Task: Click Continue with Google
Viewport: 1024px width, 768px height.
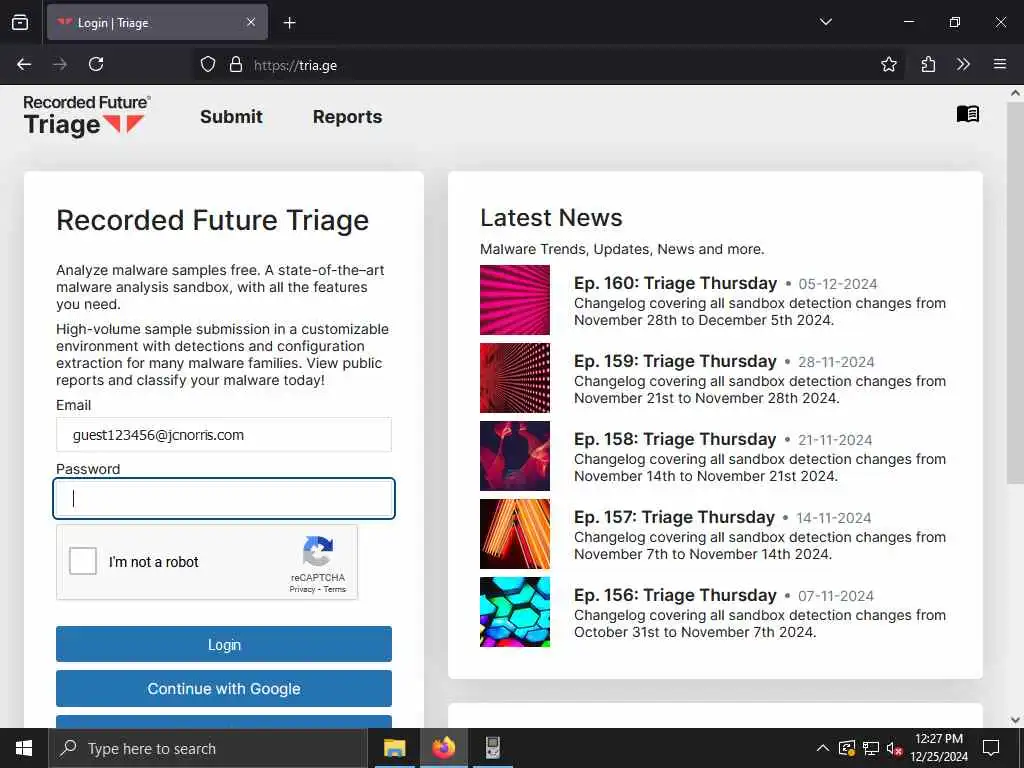Action: 224,688
